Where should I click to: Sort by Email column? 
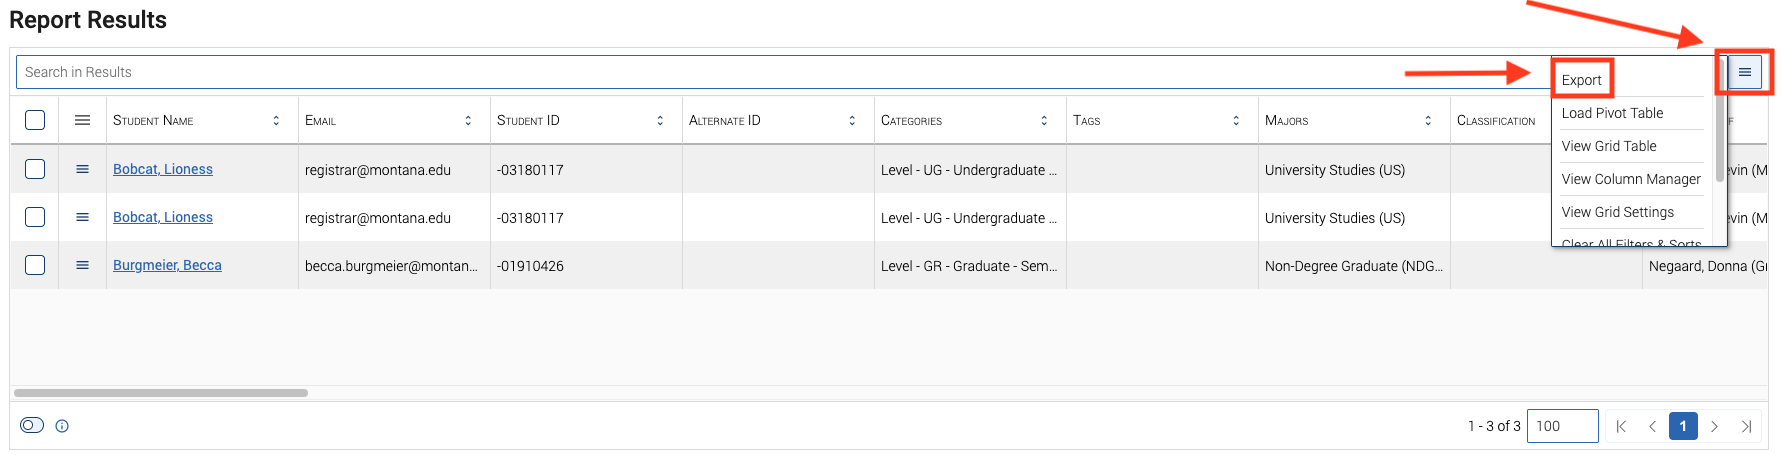click(x=468, y=120)
